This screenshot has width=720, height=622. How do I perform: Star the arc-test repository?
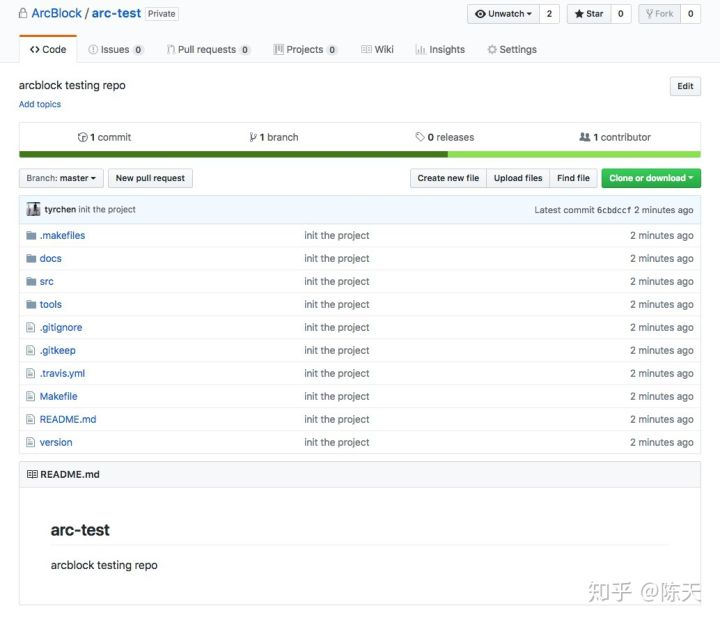click(x=589, y=14)
